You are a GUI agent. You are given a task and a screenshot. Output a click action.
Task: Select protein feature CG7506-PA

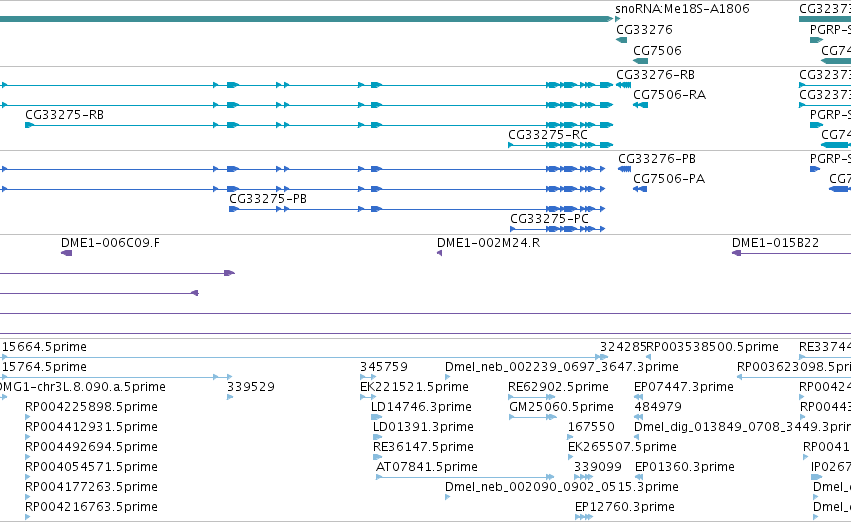pyautogui.click(x=669, y=179)
